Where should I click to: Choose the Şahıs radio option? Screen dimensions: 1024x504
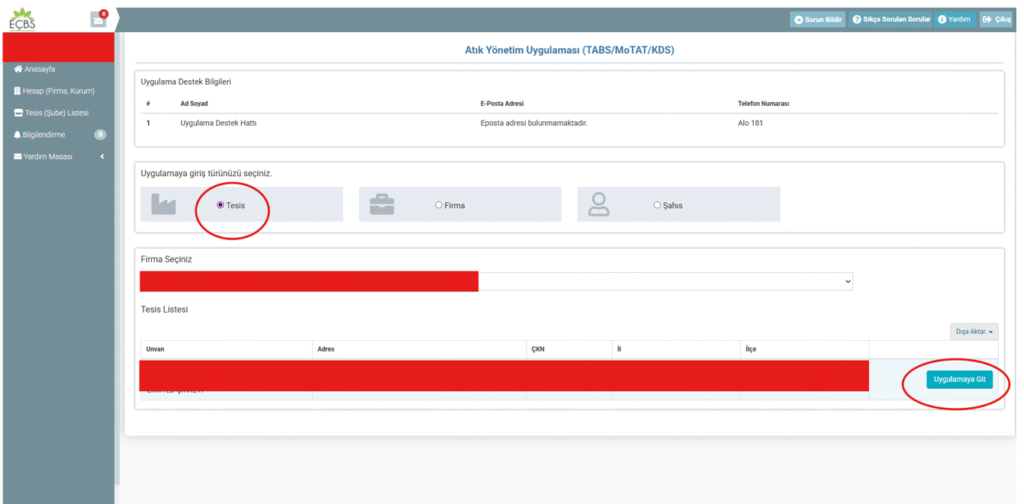[657, 205]
